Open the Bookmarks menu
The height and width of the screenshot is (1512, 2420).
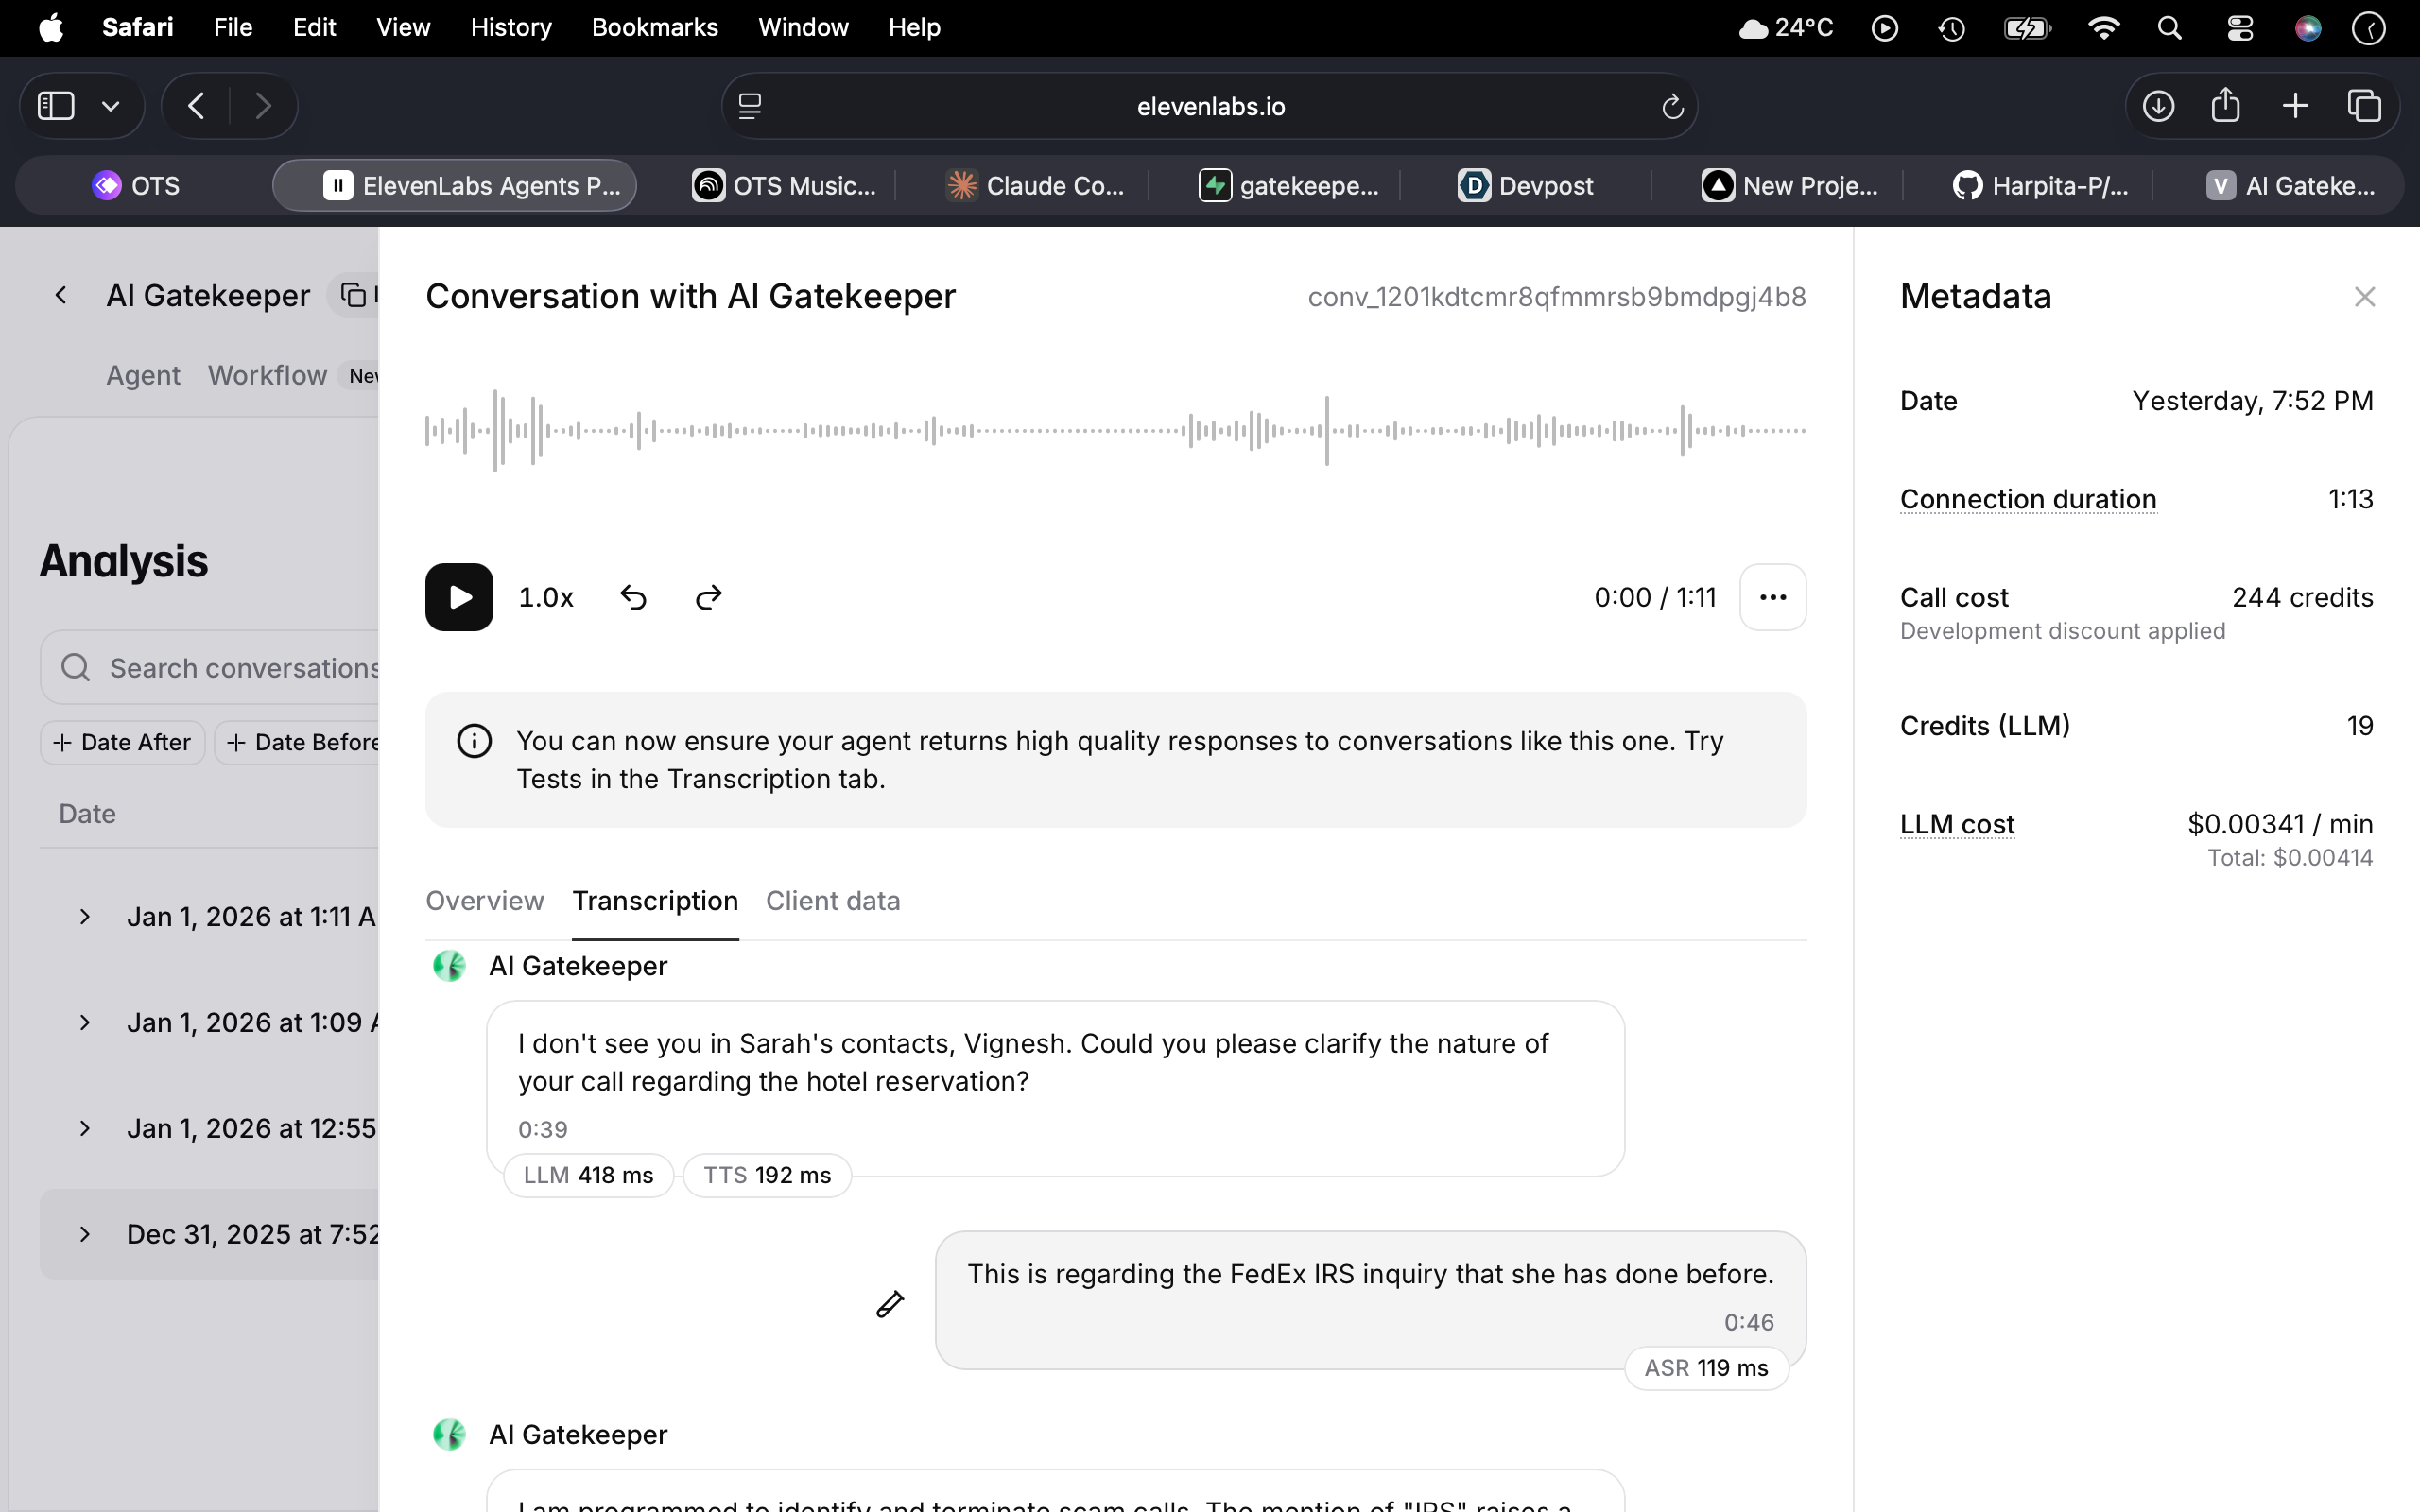[x=655, y=27]
